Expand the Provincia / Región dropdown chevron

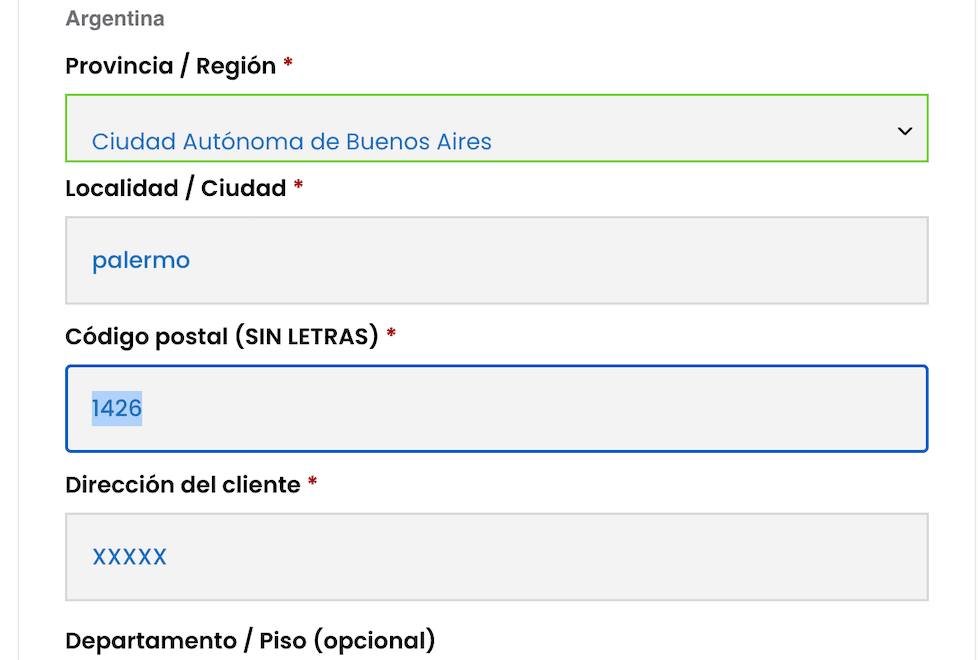click(905, 131)
